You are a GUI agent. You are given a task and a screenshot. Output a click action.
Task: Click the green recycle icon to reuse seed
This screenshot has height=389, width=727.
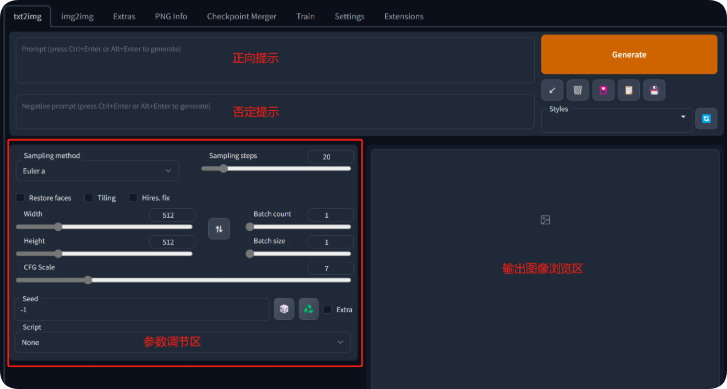click(x=309, y=309)
